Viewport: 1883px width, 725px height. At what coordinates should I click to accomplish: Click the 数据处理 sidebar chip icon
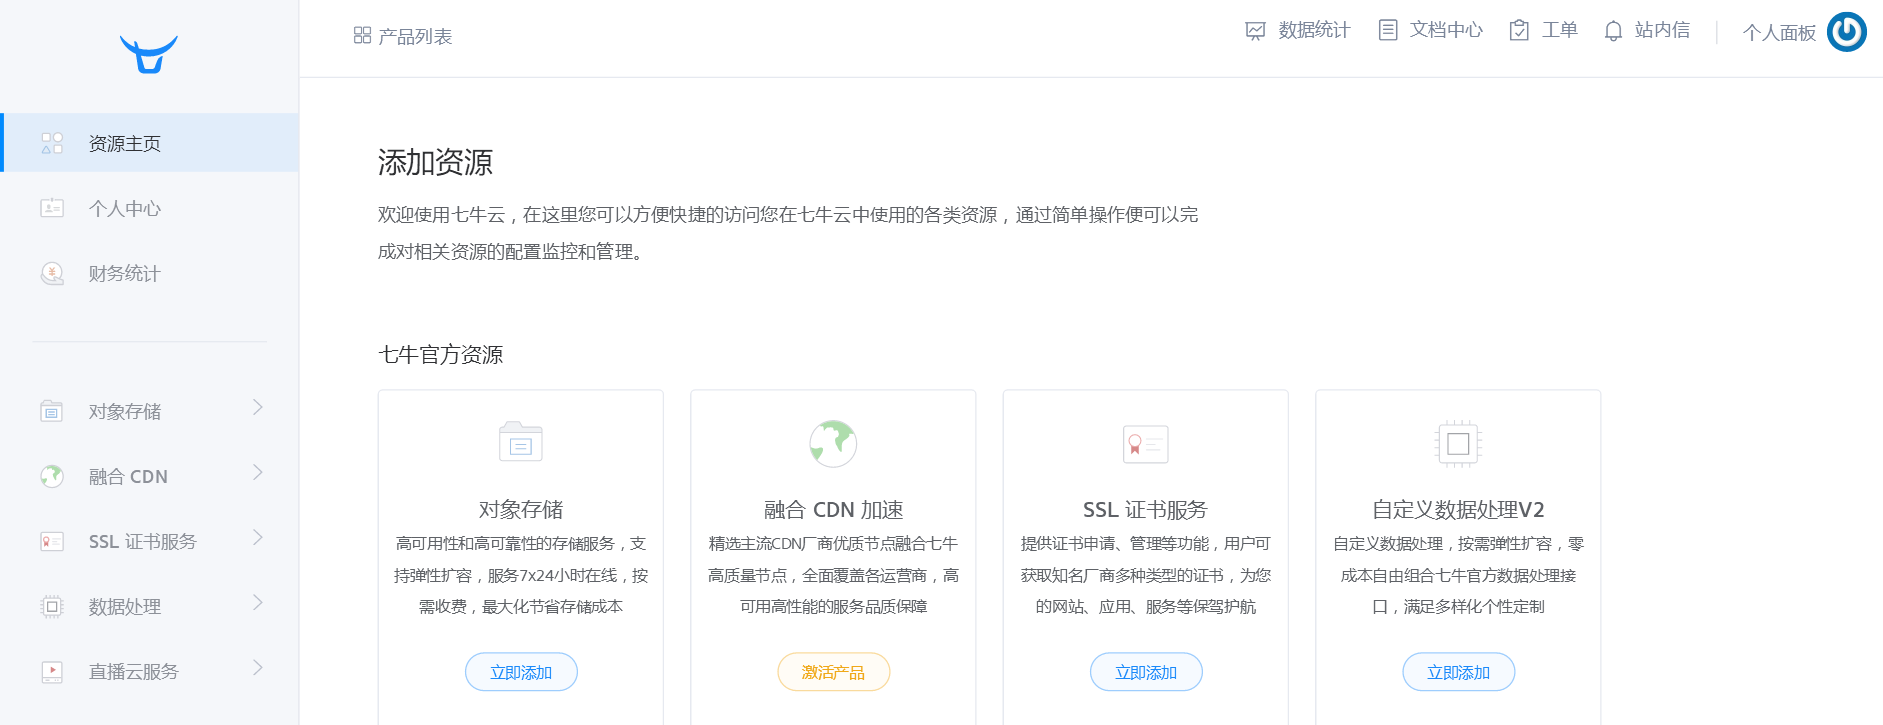pos(52,606)
